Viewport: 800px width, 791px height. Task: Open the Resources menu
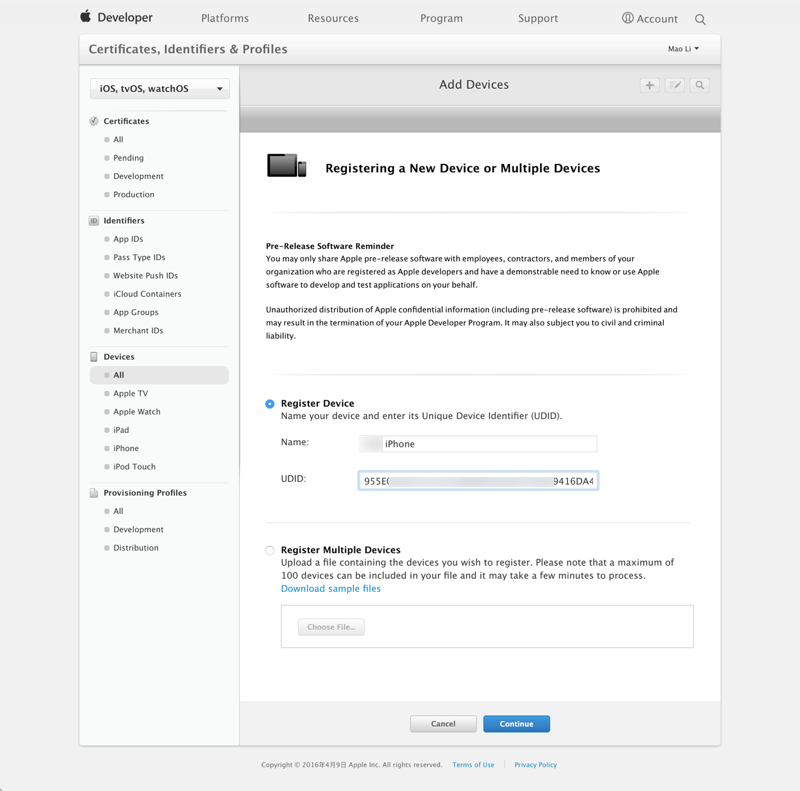click(x=333, y=18)
